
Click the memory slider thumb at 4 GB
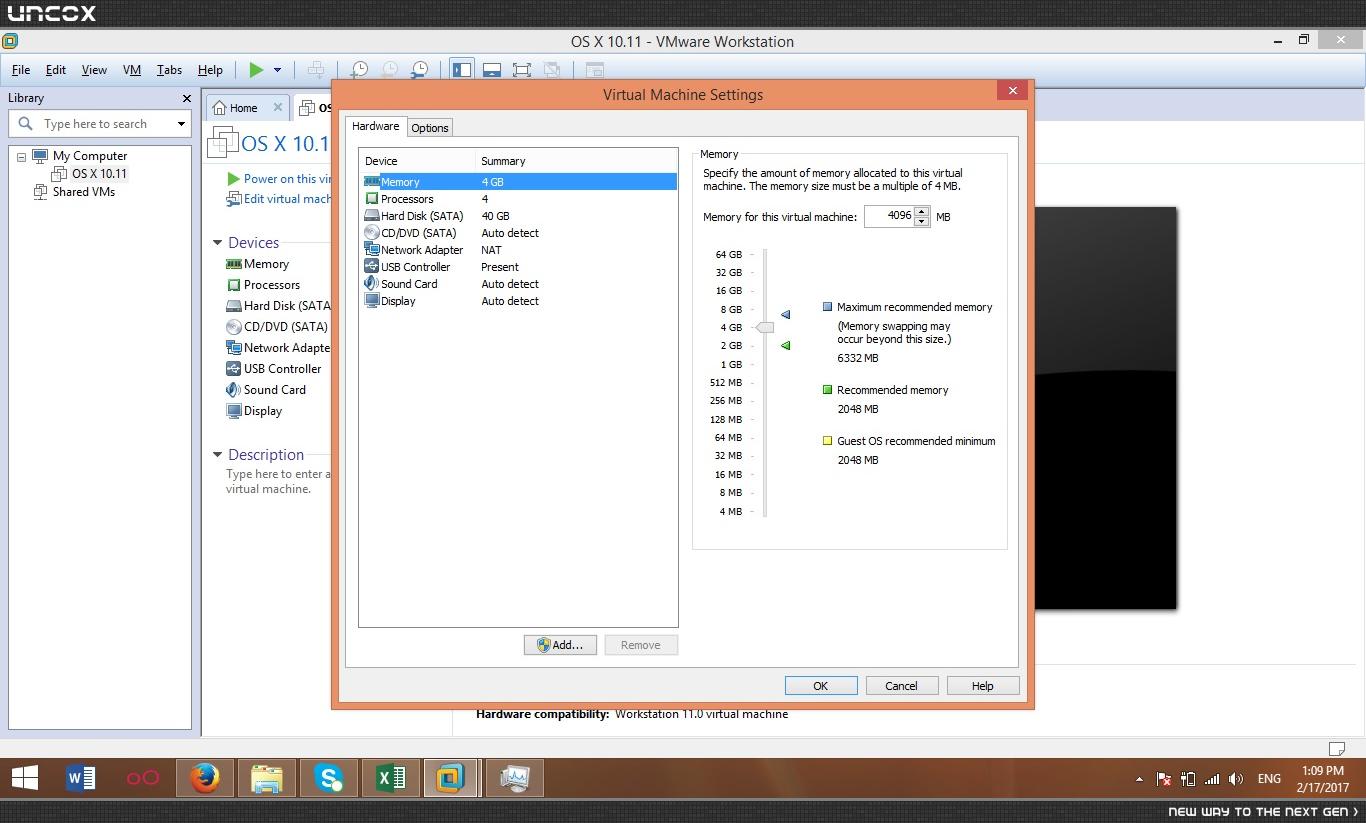coord(765,327)
